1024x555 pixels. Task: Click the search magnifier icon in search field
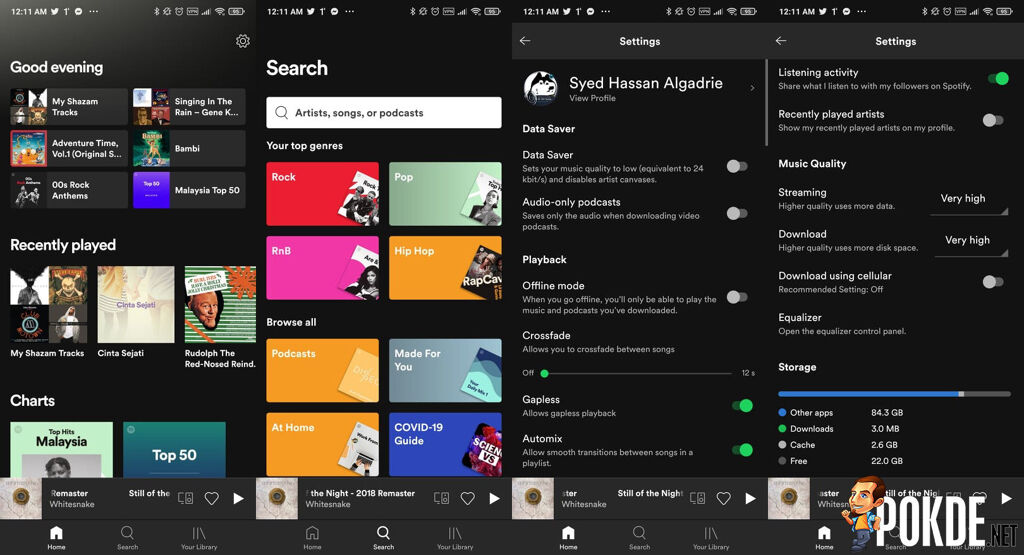(281, 112)
